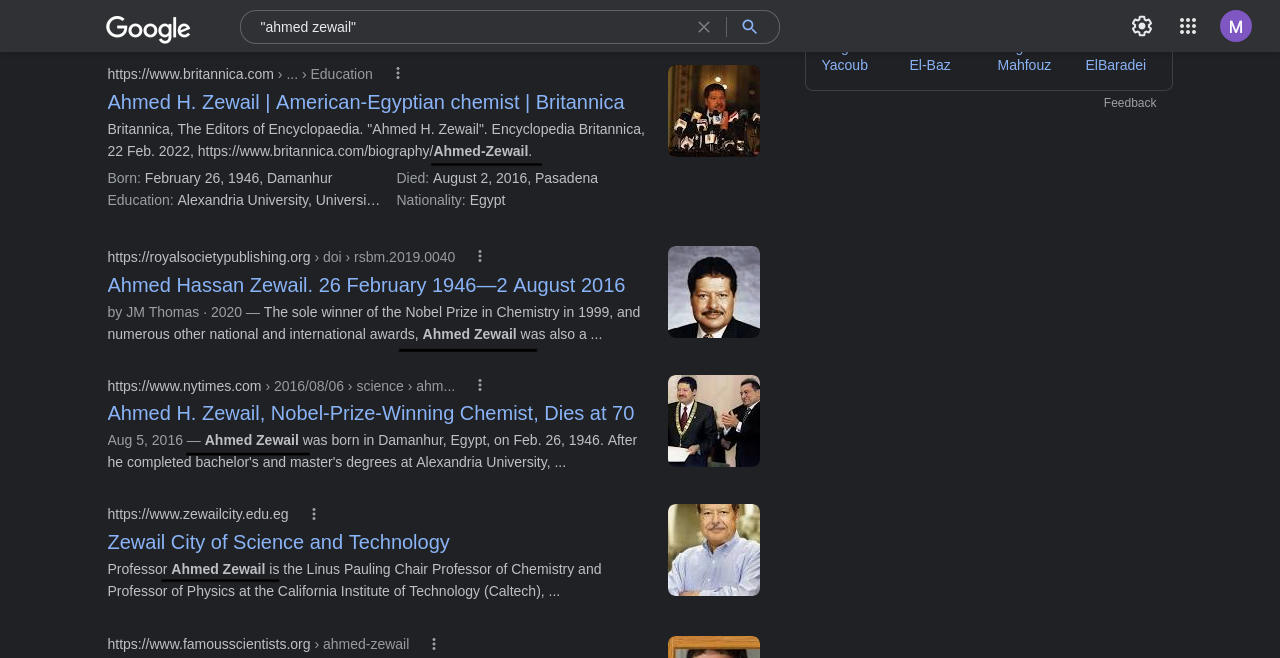Open the account avatar M
The height and width of the screenshot is (658, 1280).
[1236, 26]
